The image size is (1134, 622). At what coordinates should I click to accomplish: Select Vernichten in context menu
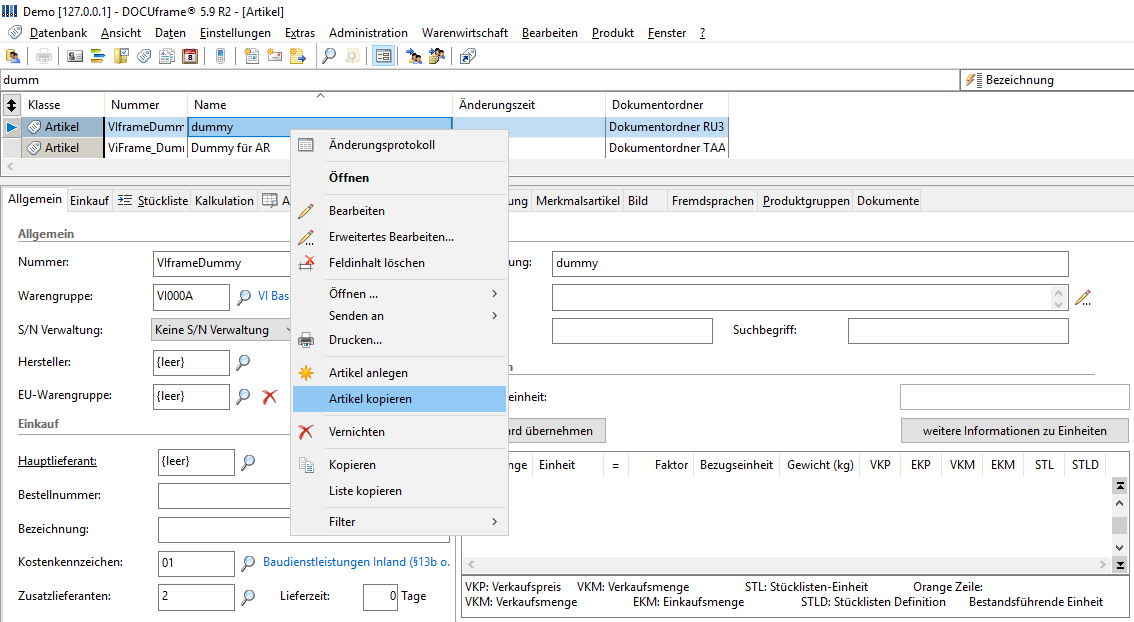click(399, 432)
